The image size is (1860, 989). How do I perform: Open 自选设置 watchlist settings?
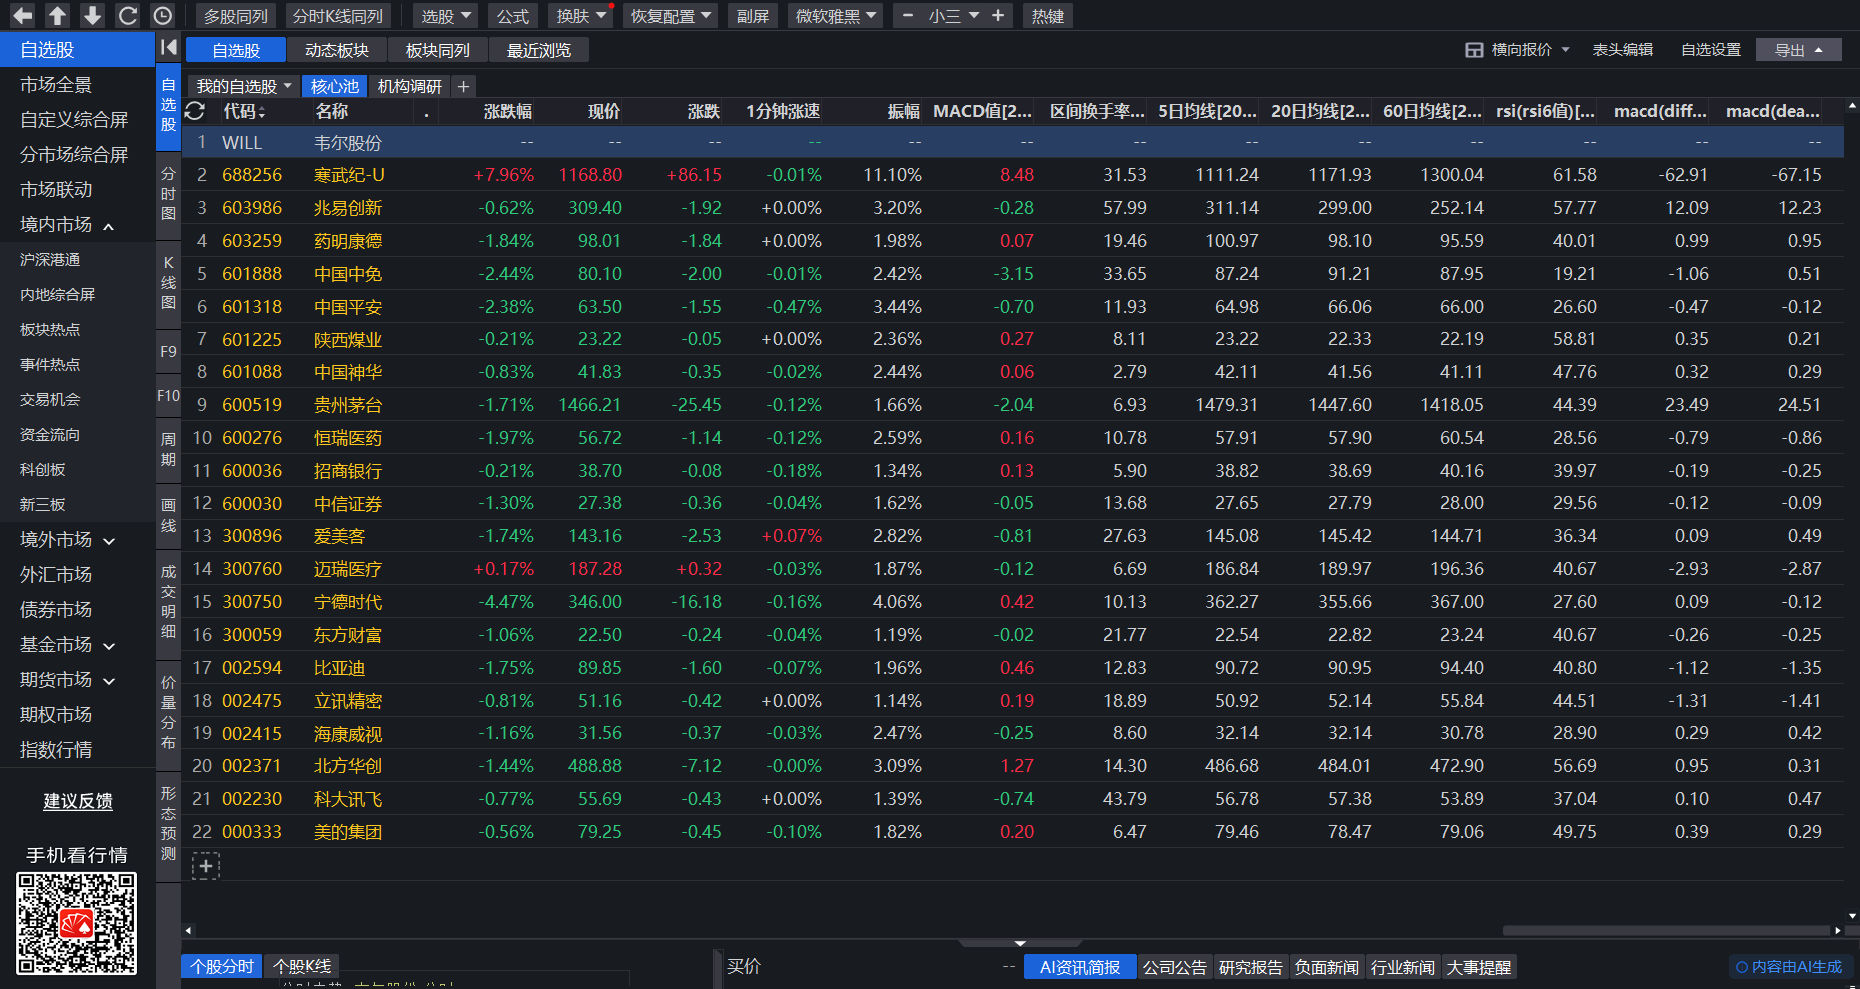point(1711,50)
